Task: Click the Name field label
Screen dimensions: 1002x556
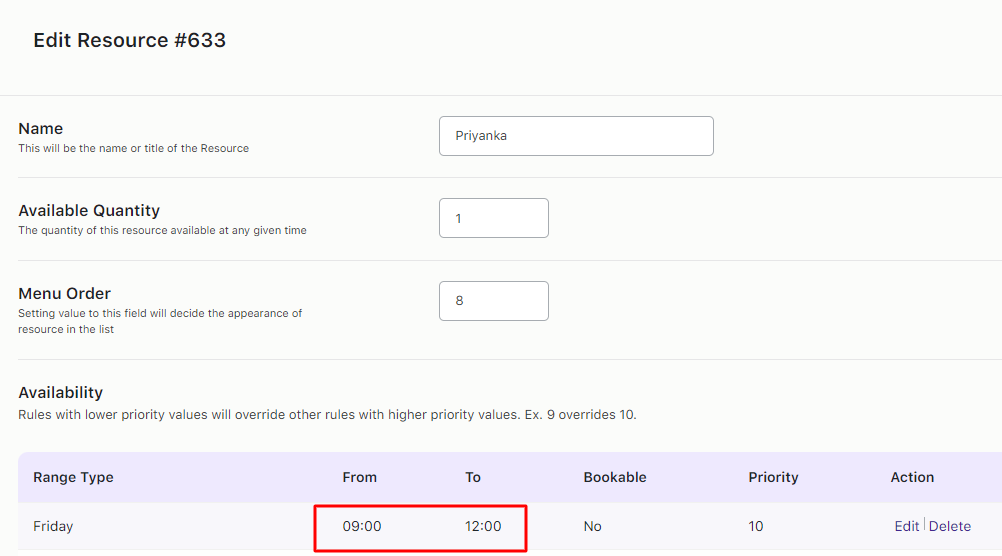Action: coord(40,128)
